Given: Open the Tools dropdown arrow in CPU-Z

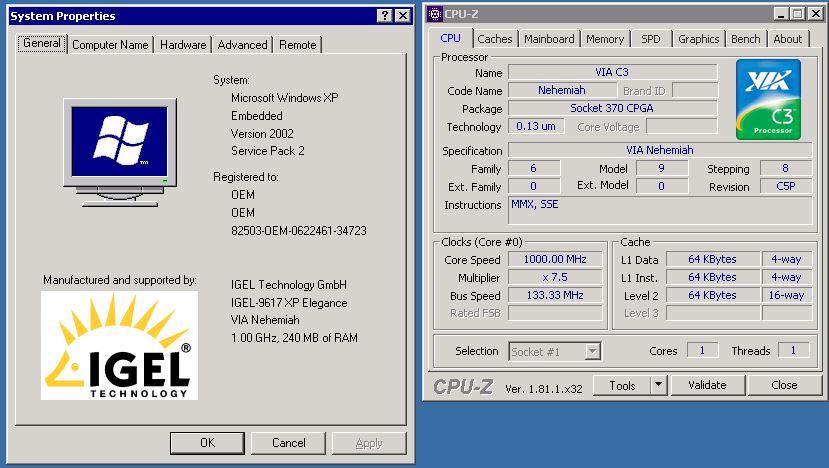Looking at the screenshot, I should click(658, 385).
